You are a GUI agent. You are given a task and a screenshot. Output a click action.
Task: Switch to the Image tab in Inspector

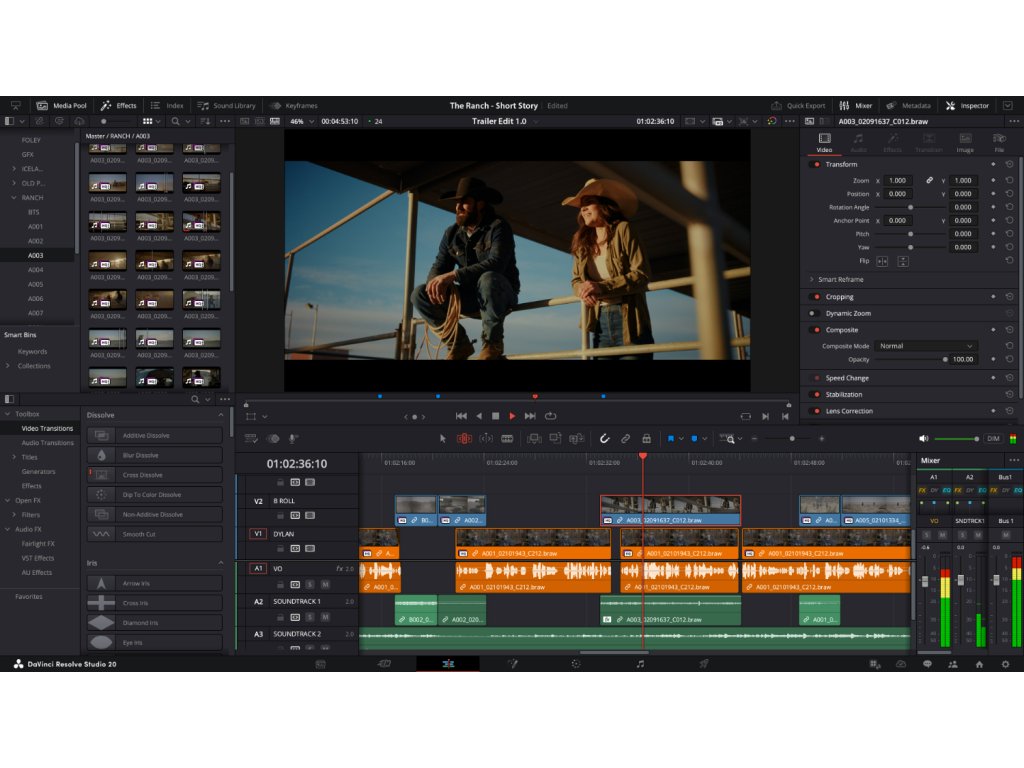tap(964, 143)
